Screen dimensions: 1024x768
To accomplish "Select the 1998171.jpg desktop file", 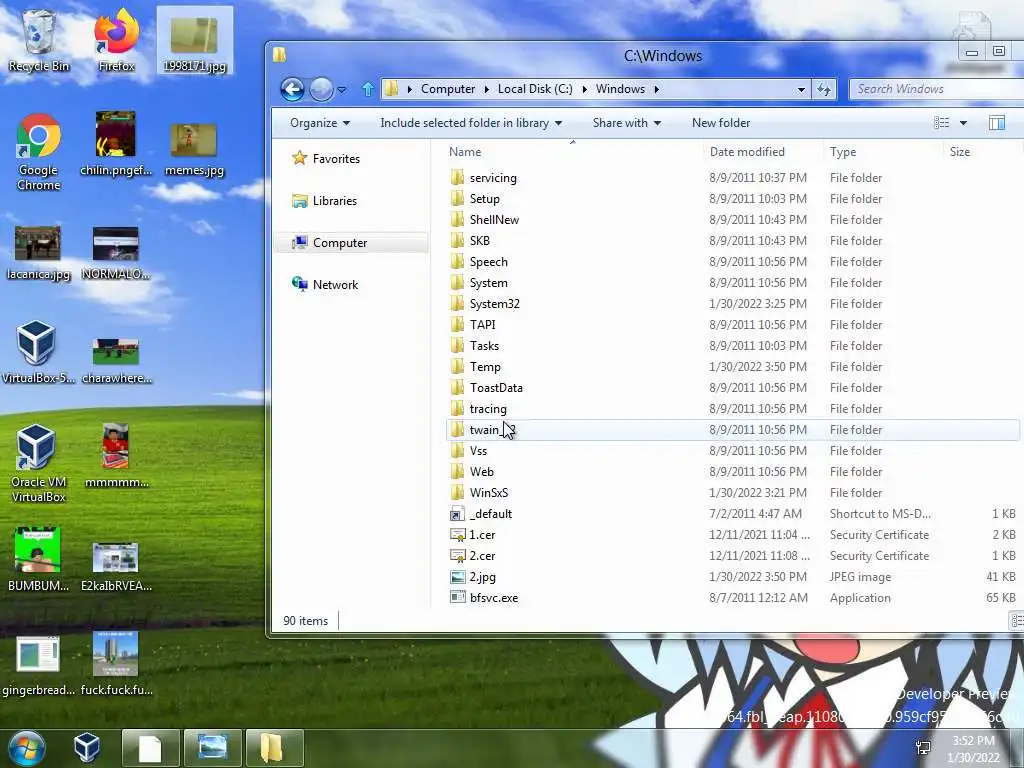I will point(195,40).
